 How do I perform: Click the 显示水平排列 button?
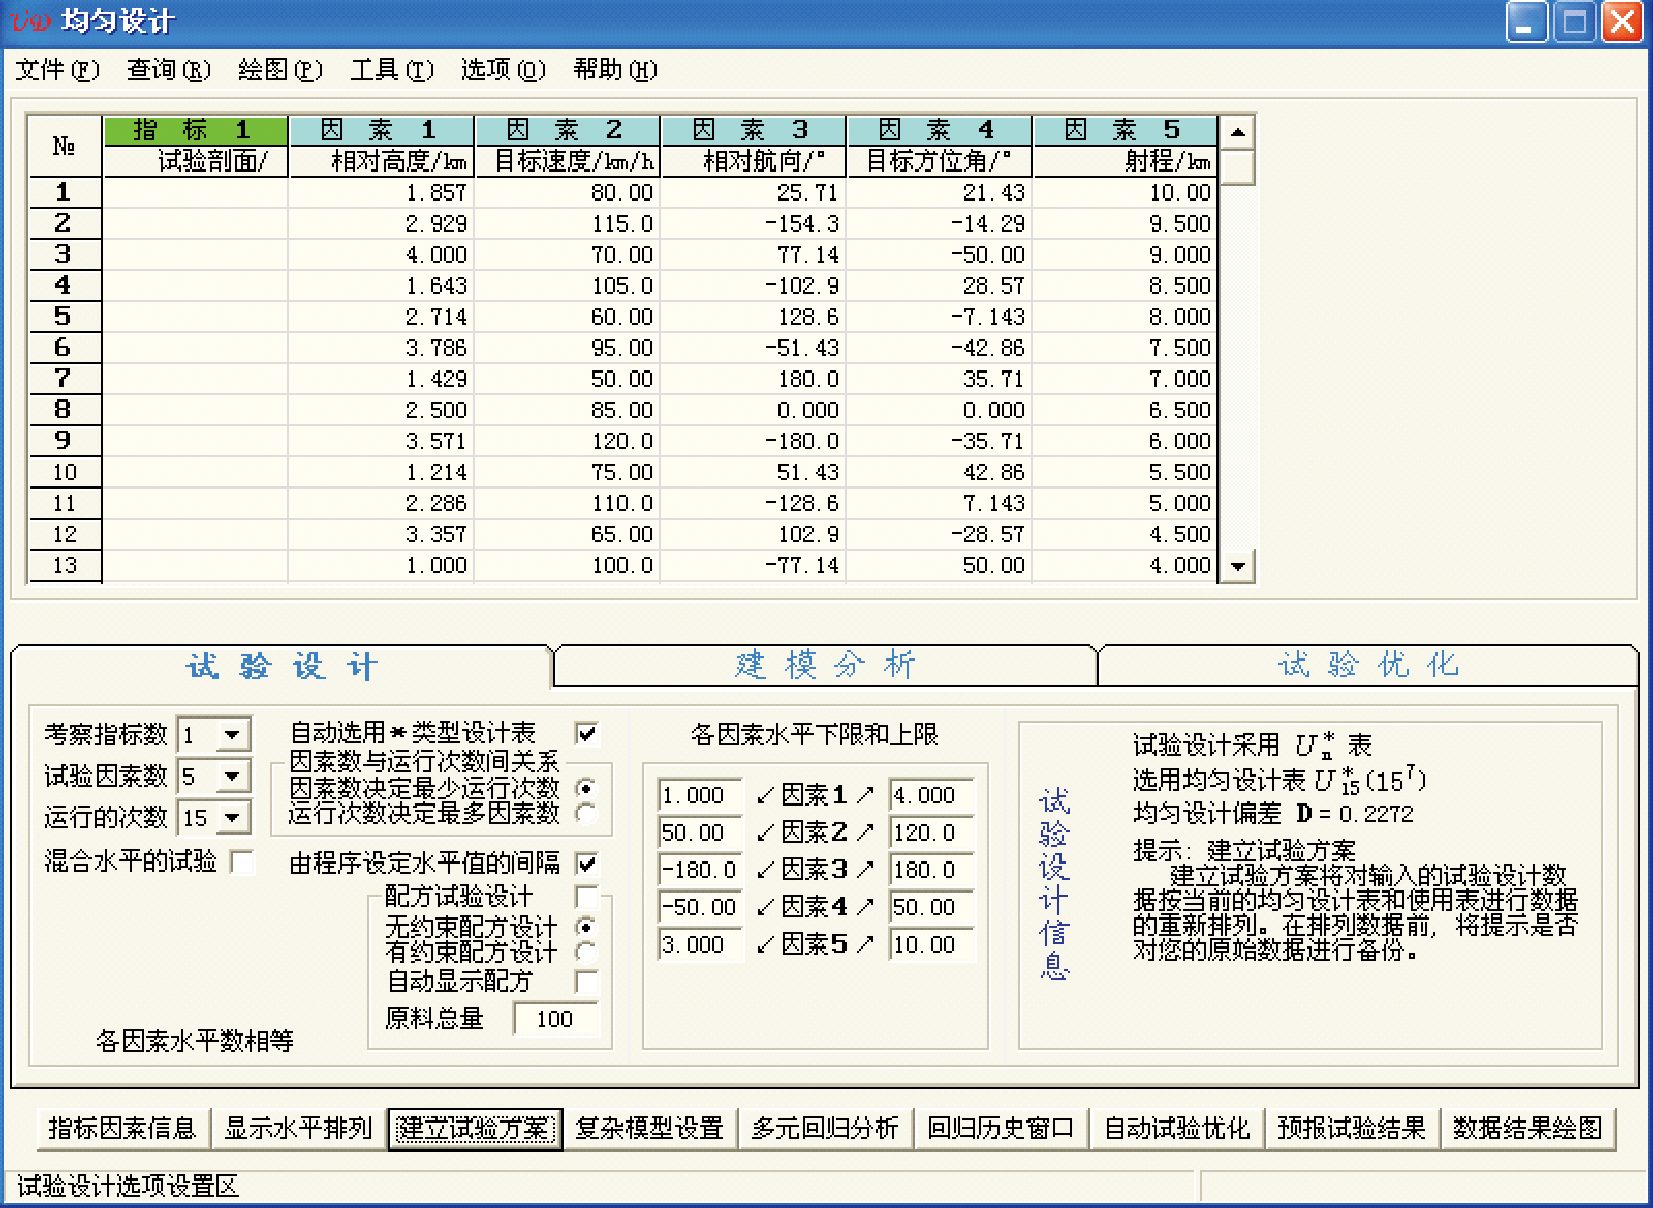298,1129
